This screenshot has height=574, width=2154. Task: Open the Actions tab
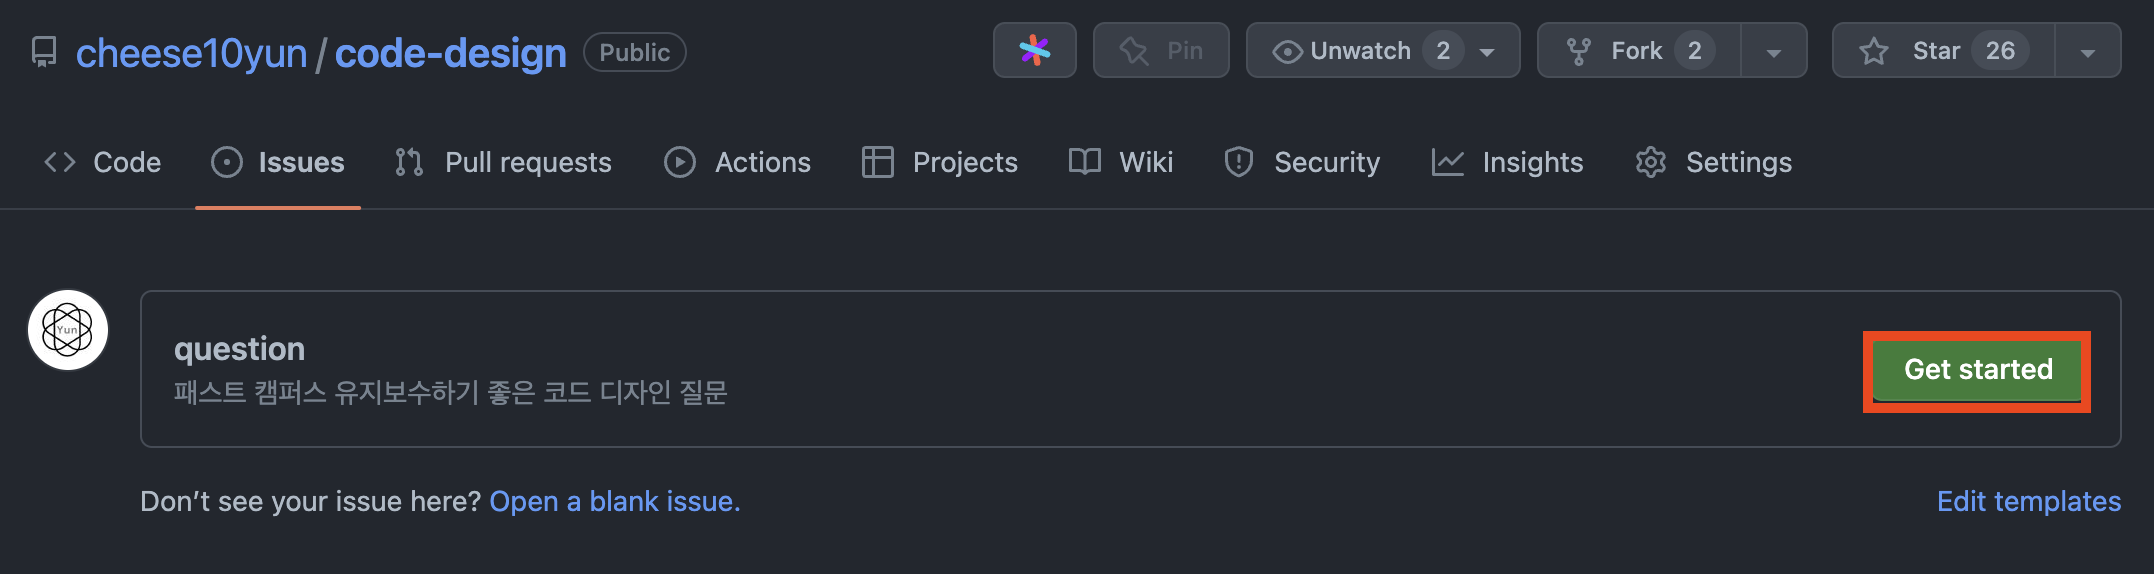(x=737, y=162)
